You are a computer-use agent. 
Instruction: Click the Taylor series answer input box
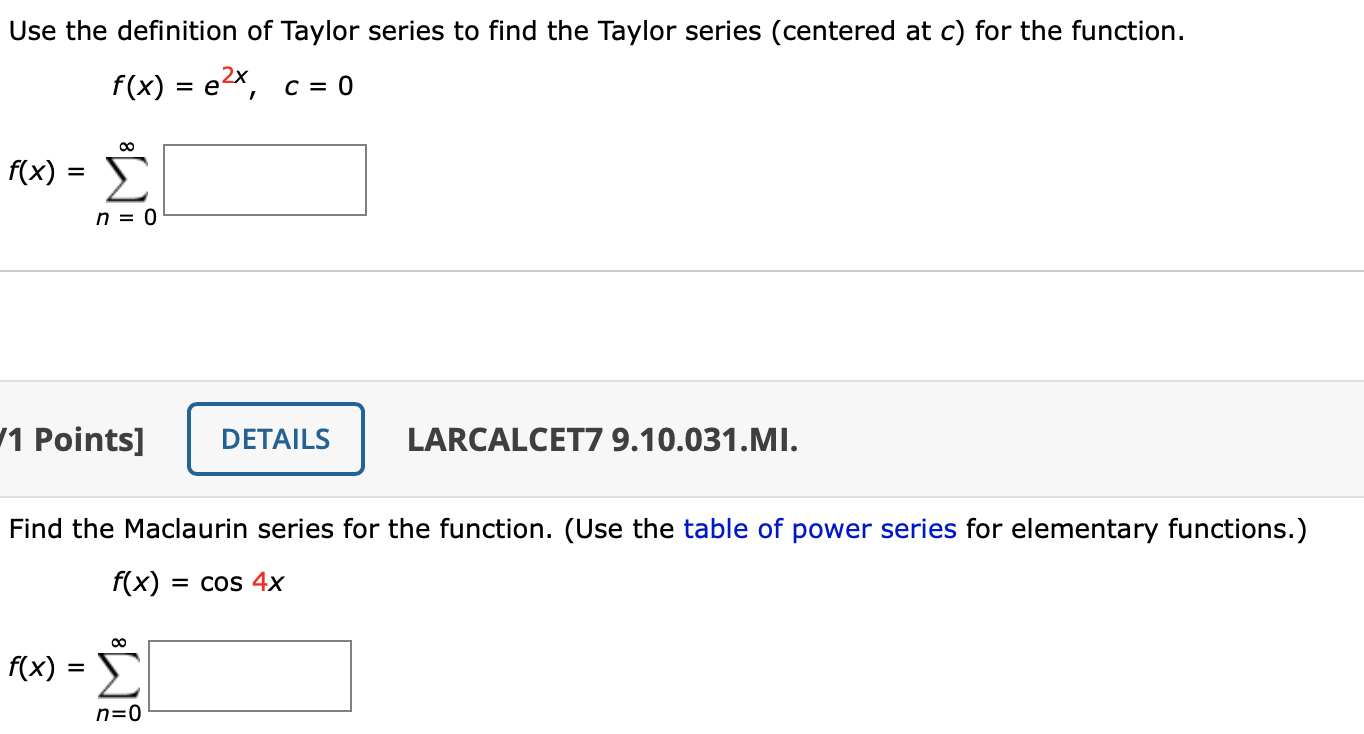click(264, 180)
